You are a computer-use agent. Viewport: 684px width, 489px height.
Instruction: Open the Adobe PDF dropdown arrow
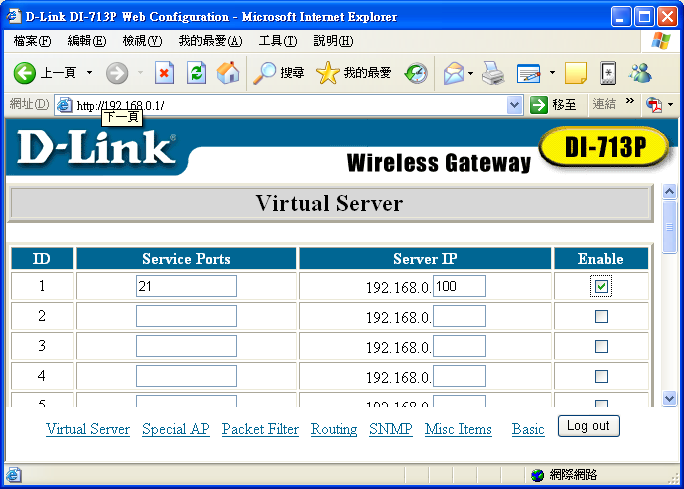point(670,105)
